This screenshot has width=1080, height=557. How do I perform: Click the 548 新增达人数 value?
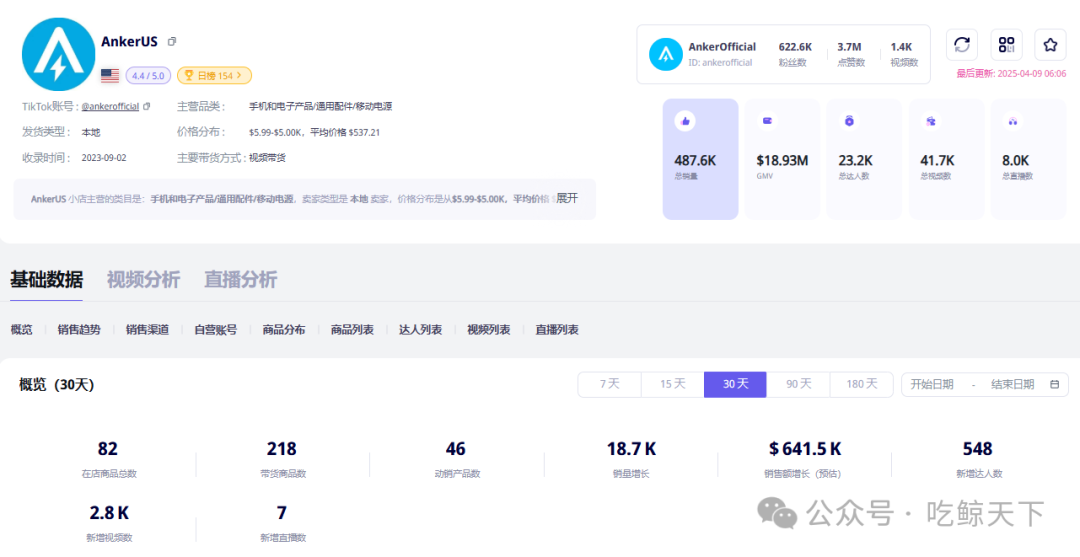977,449
